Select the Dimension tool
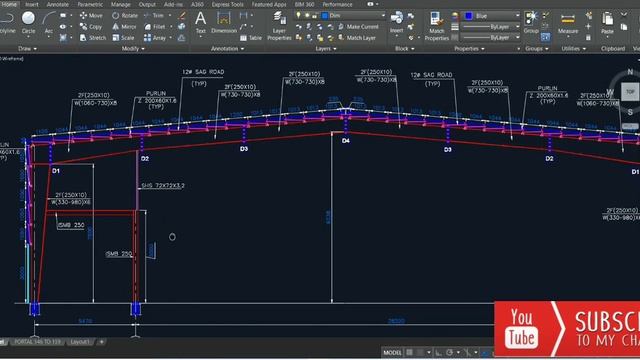 [224, 22]
